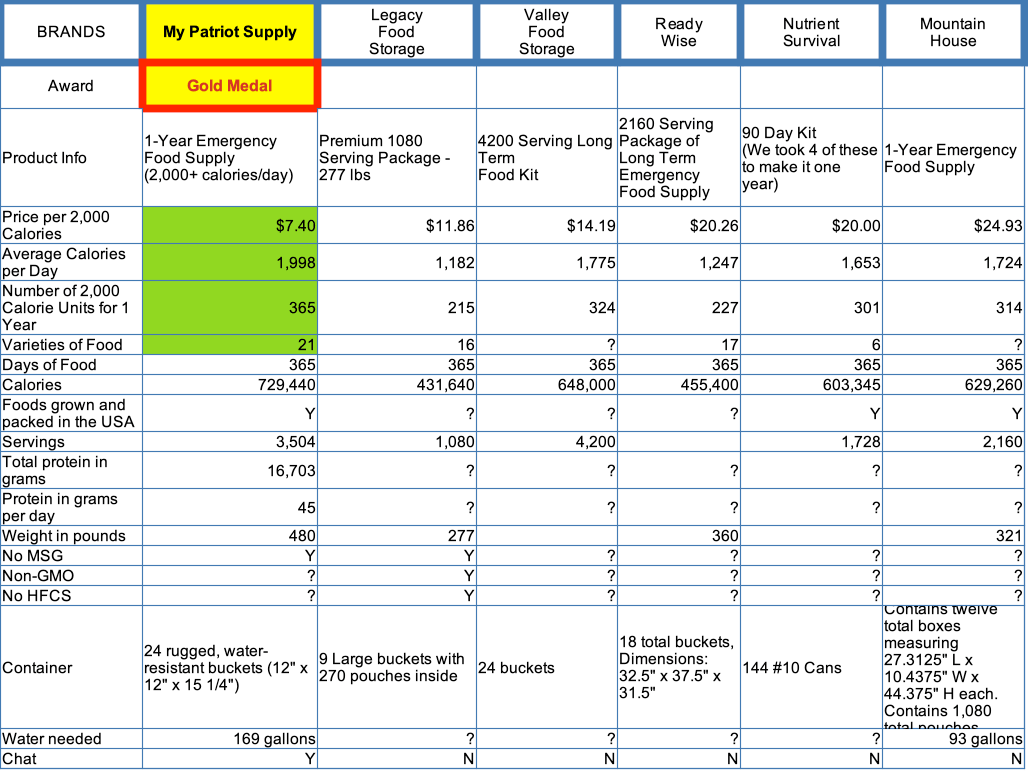Viewport: 1028px width, 778px height.
Task: Click the 16,703 total protein cell
Action: (229, 471)
